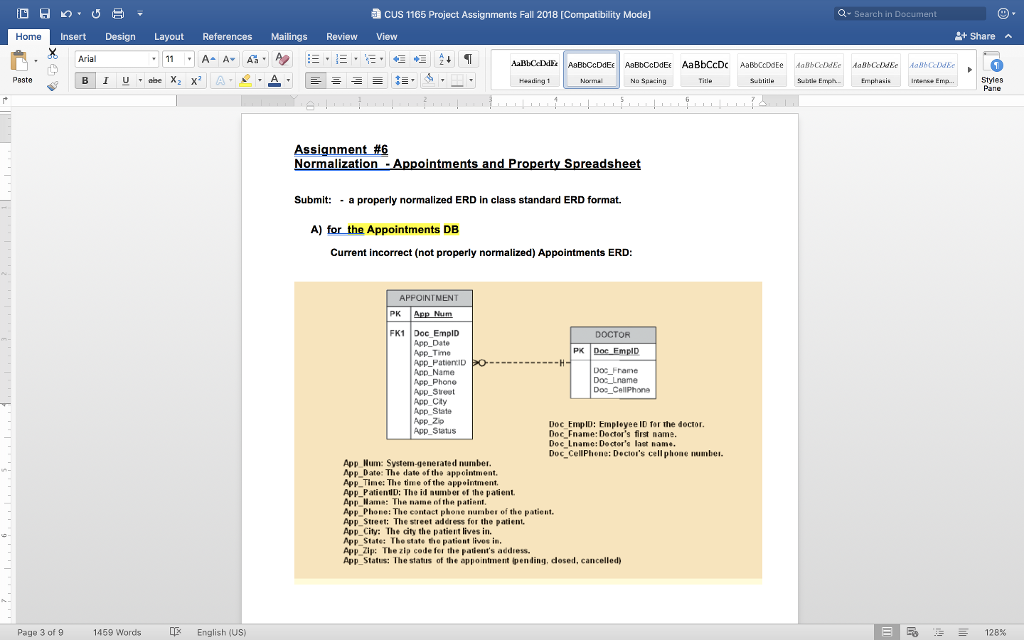Toggle italic formatting
Image resolution: width=1024 pixels, height=640 pixels.
(x=106, y=80)
